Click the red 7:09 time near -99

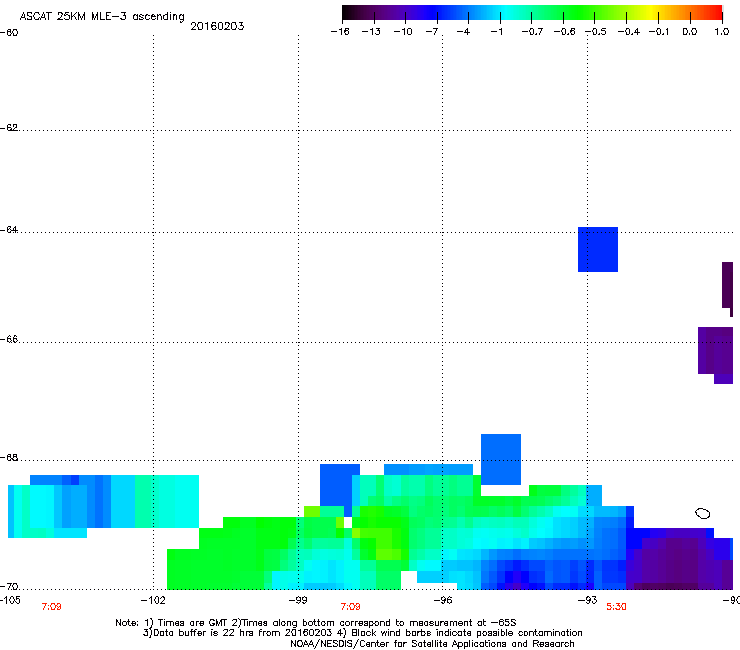350,607
